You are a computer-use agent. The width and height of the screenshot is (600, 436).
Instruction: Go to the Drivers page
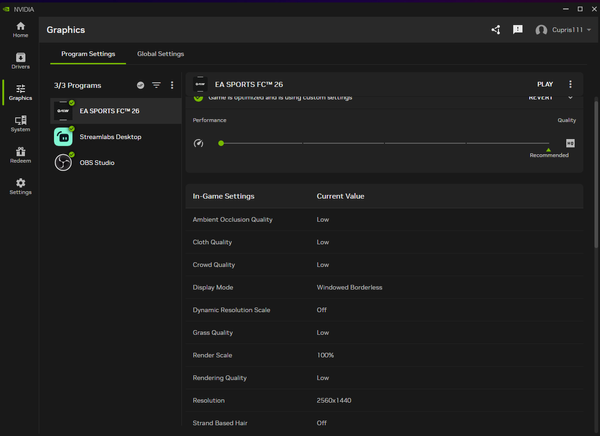(x=20, y=61)
